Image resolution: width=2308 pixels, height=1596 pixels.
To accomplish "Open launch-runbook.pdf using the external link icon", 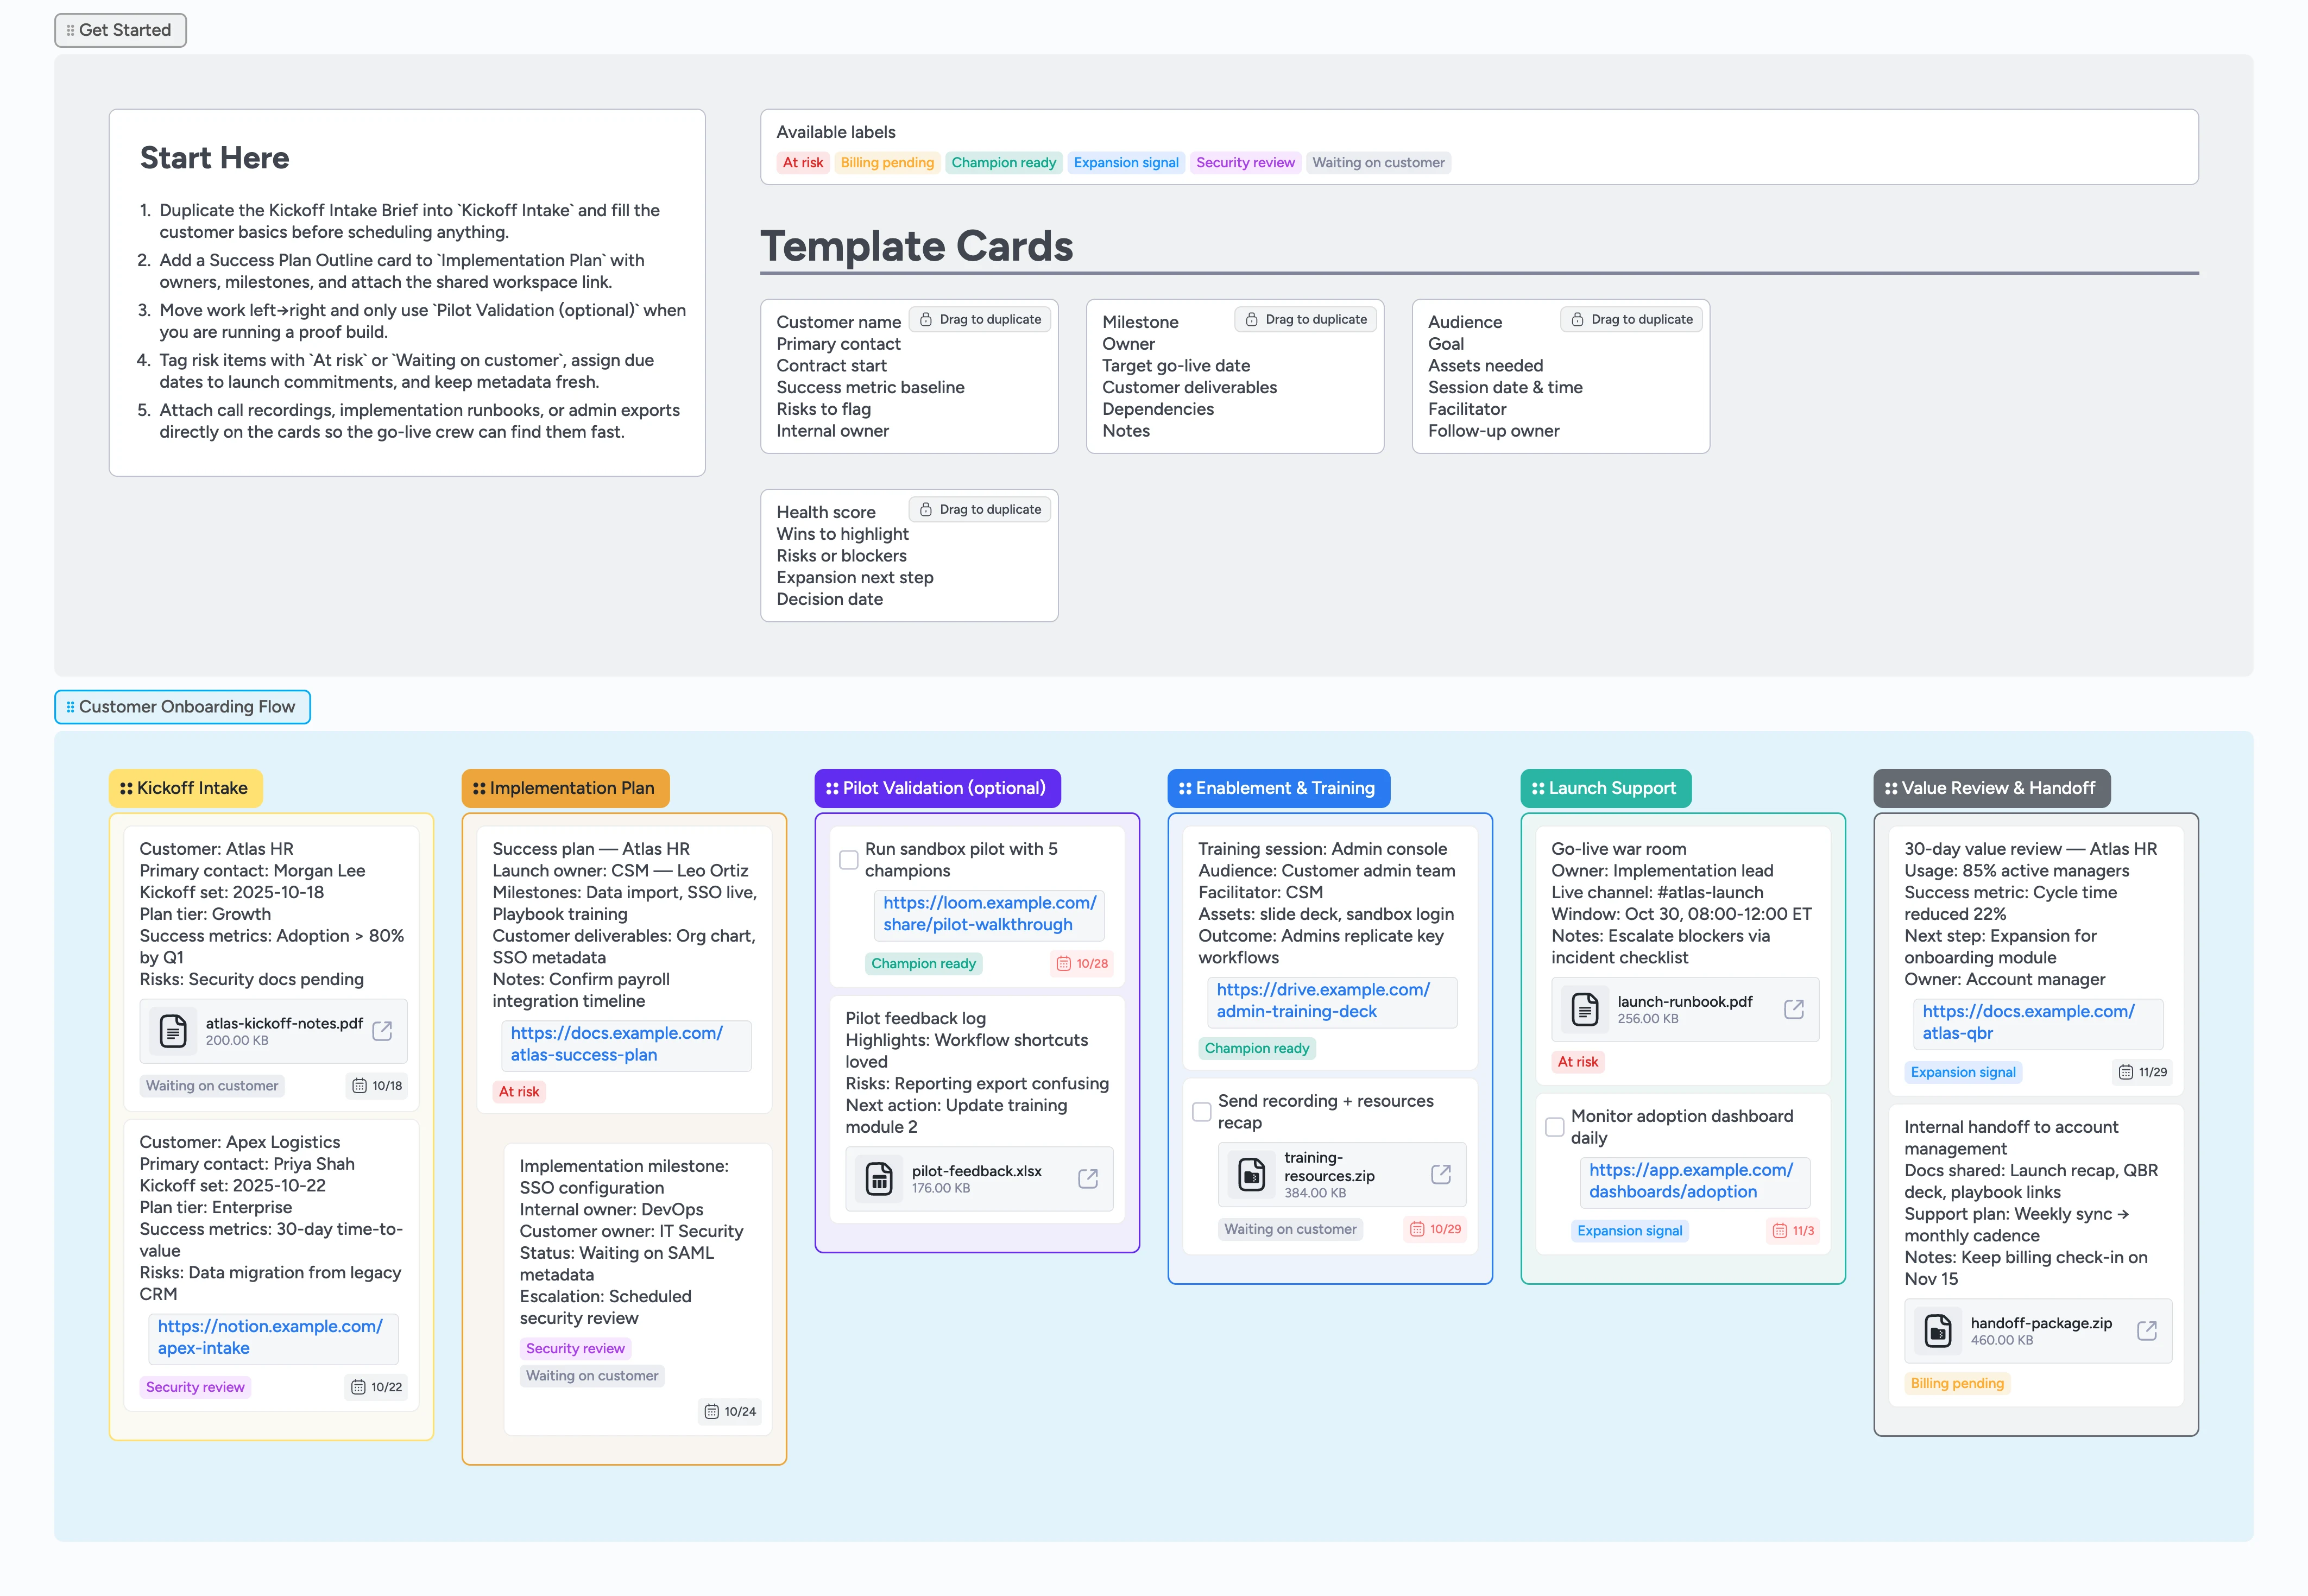I will tap(1794, 1009).
